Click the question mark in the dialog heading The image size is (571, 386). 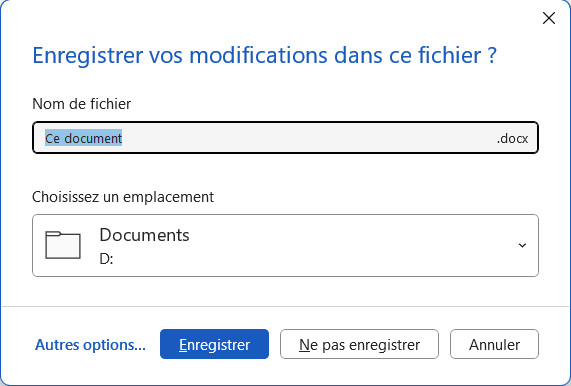point(492,55)
